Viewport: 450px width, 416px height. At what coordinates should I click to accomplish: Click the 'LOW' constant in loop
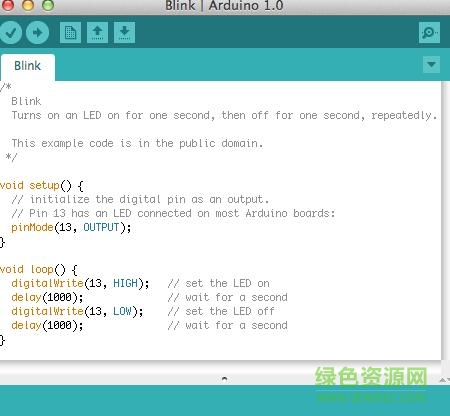tap(122, 311)
